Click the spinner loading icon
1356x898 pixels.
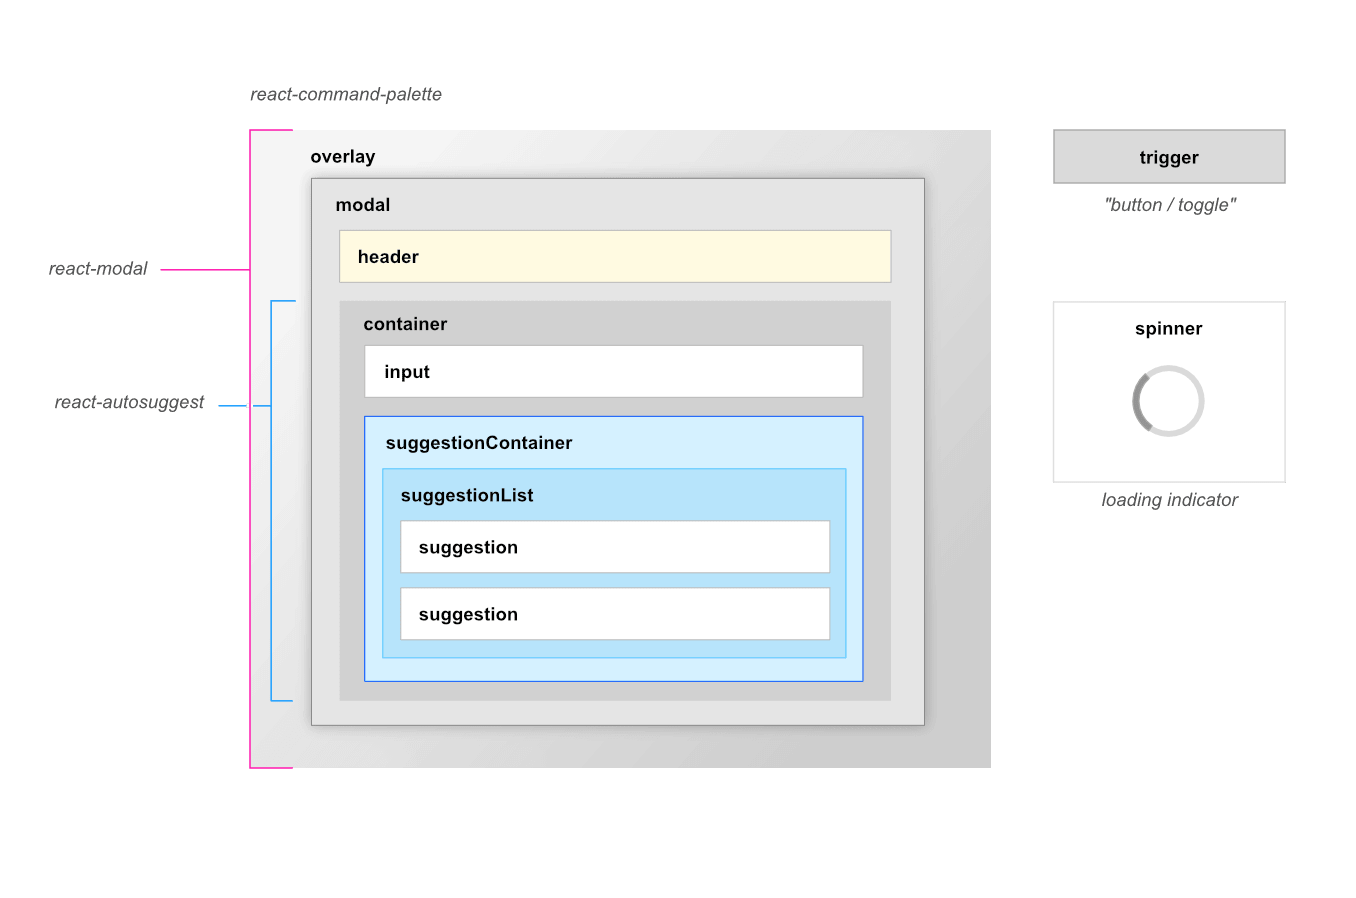point(1168,401)
